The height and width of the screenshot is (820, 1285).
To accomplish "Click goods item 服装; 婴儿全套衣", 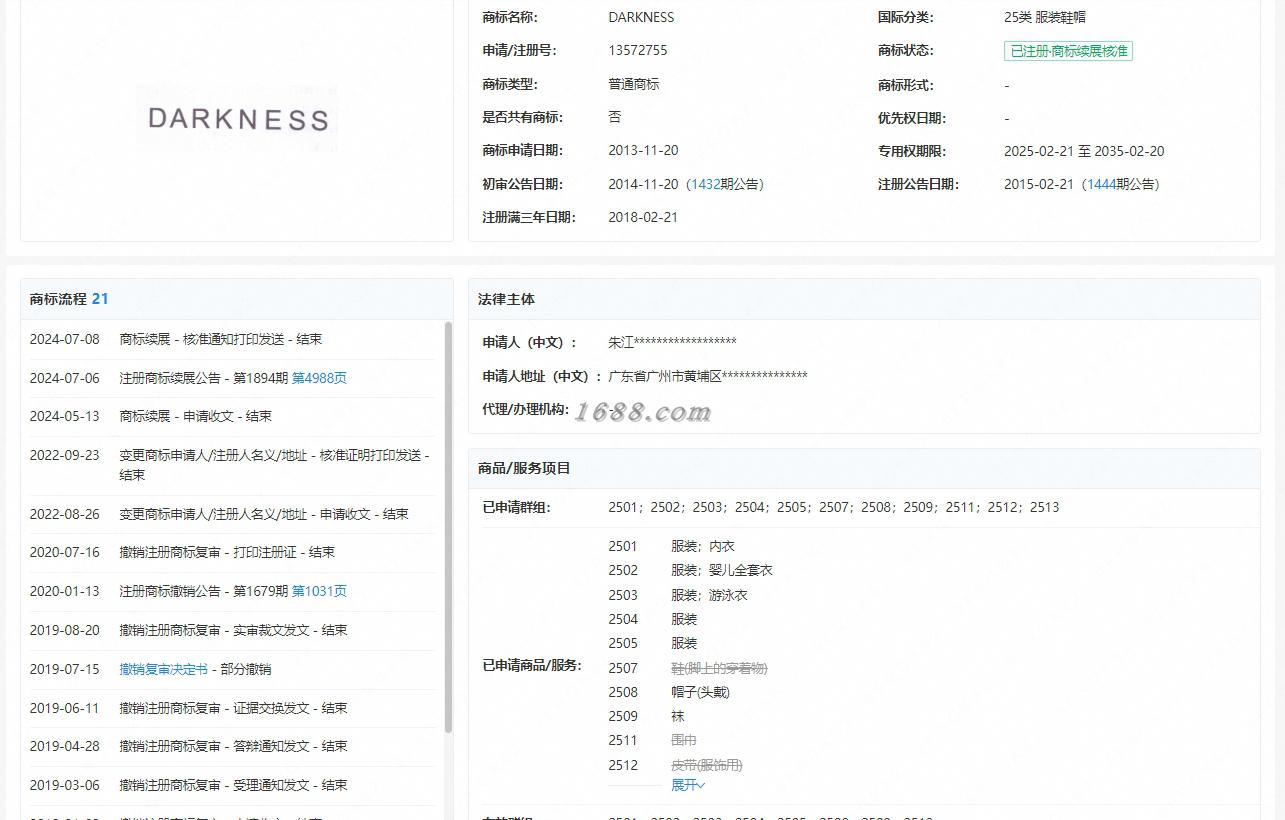I will [722, 570].
